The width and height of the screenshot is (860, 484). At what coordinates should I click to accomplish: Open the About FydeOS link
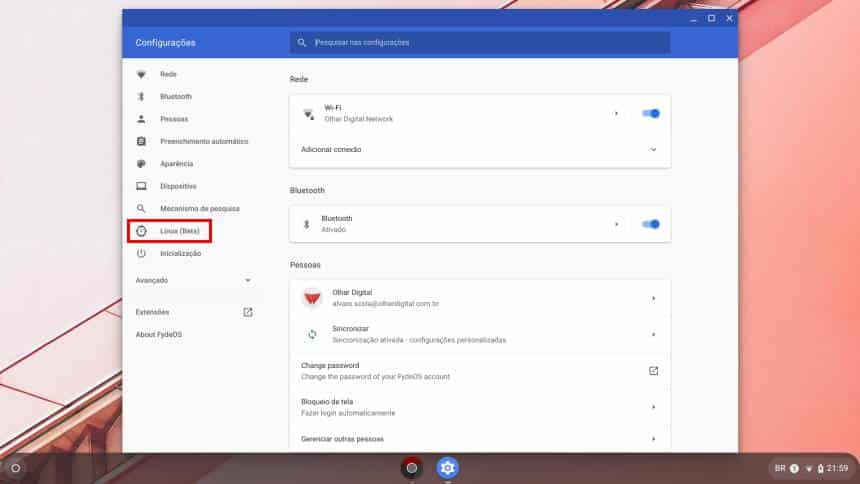coord(159,335)
